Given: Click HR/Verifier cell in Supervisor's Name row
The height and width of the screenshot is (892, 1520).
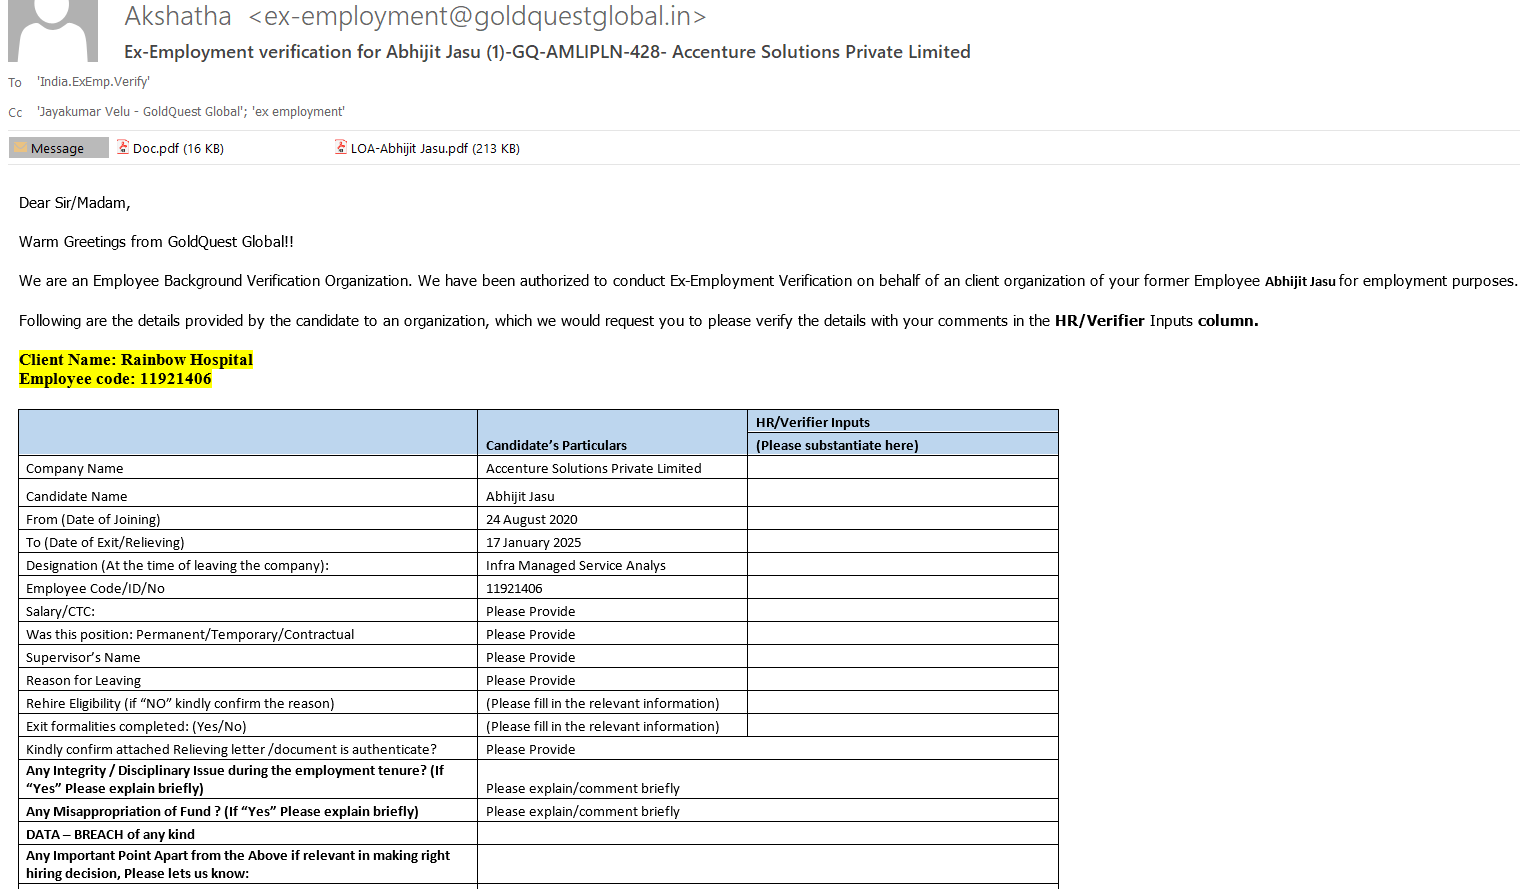Looking at the screenshot, I should click(902, 657).
